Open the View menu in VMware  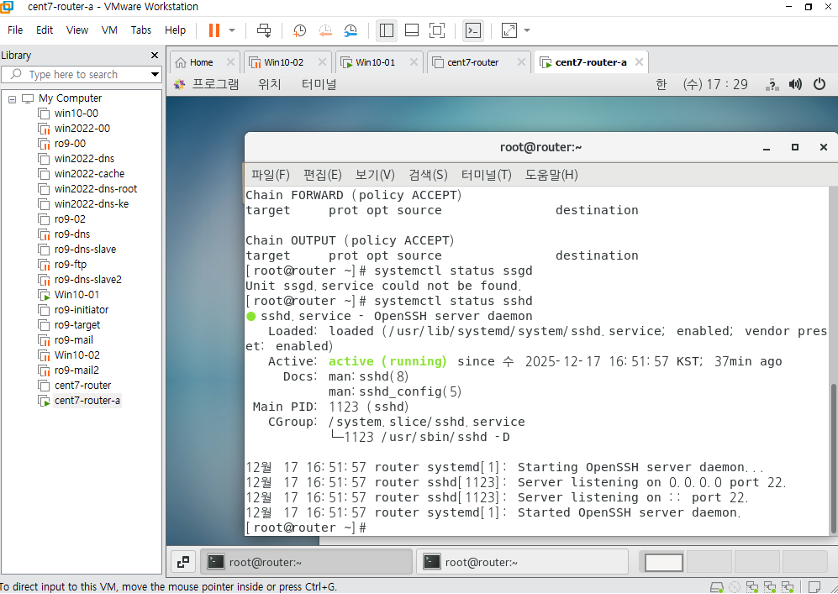click(x=77, y=30)
